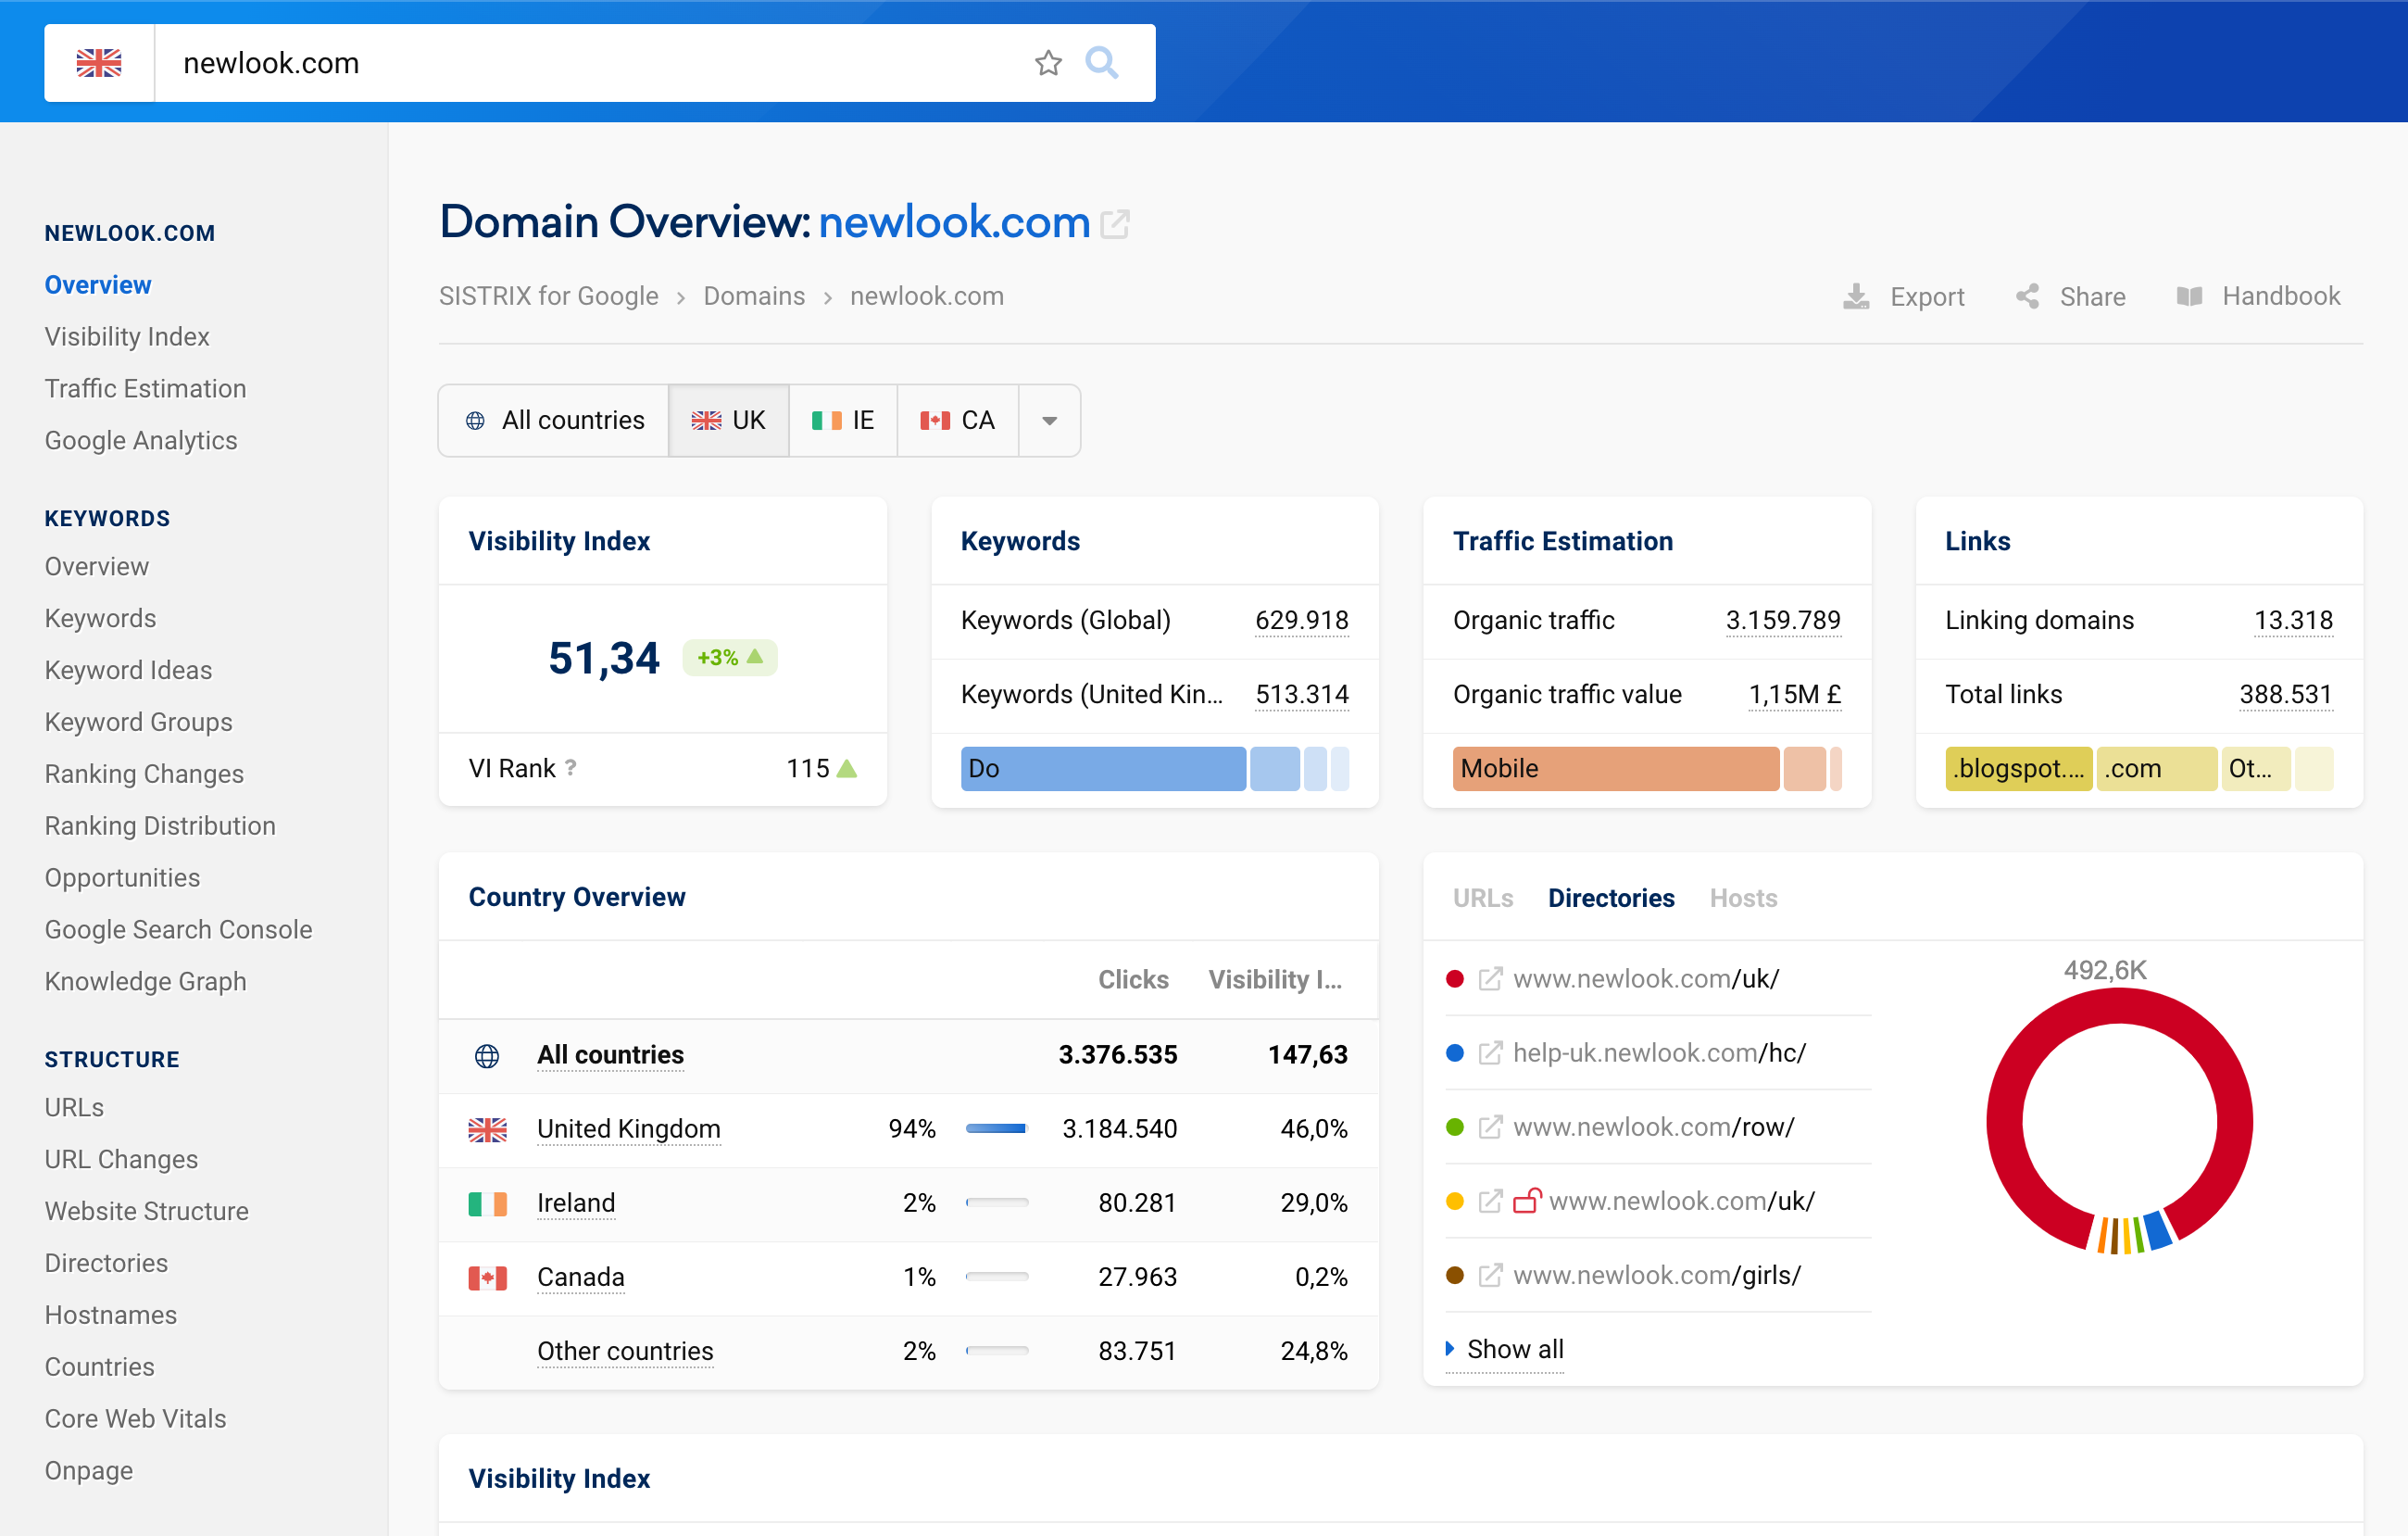Click the Ireland flag in Country Overview
This screenshot has height=1536, width=2408.
point(488,1203)
